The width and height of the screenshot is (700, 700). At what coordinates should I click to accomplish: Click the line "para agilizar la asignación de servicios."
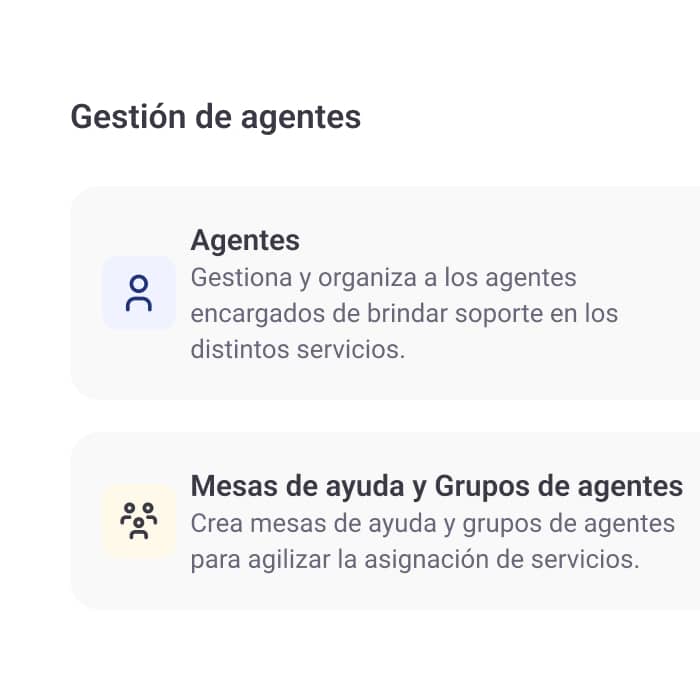point(414,559)
